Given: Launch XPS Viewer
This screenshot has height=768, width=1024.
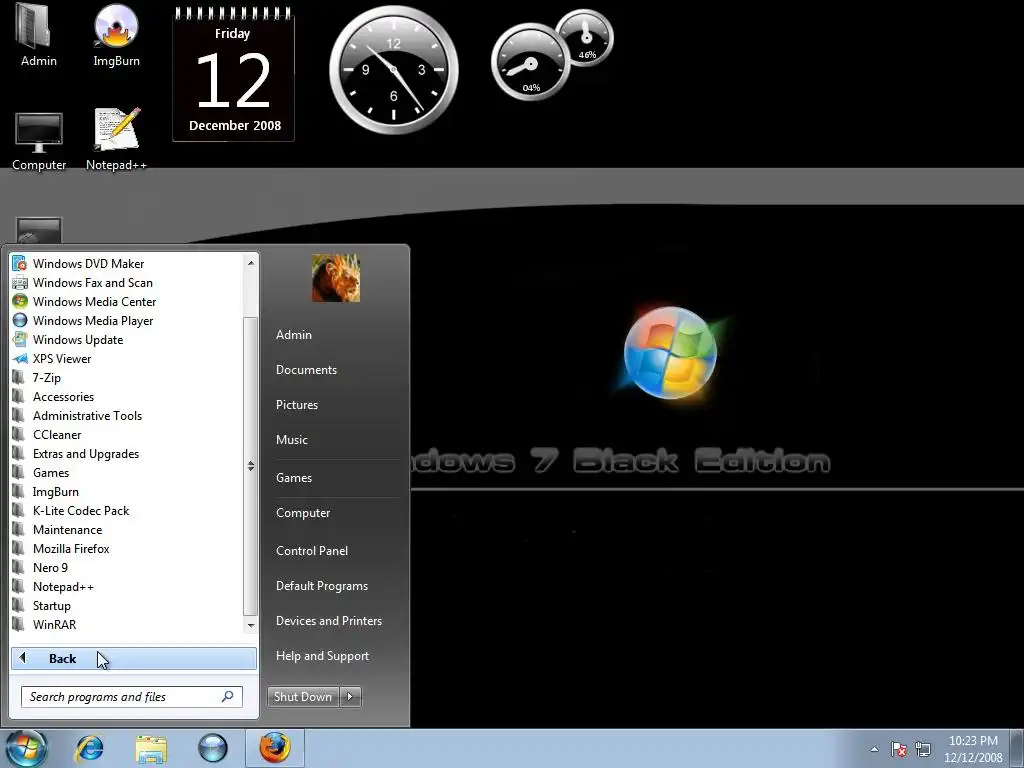Looking at the screenshot, I should coord(52,359).
